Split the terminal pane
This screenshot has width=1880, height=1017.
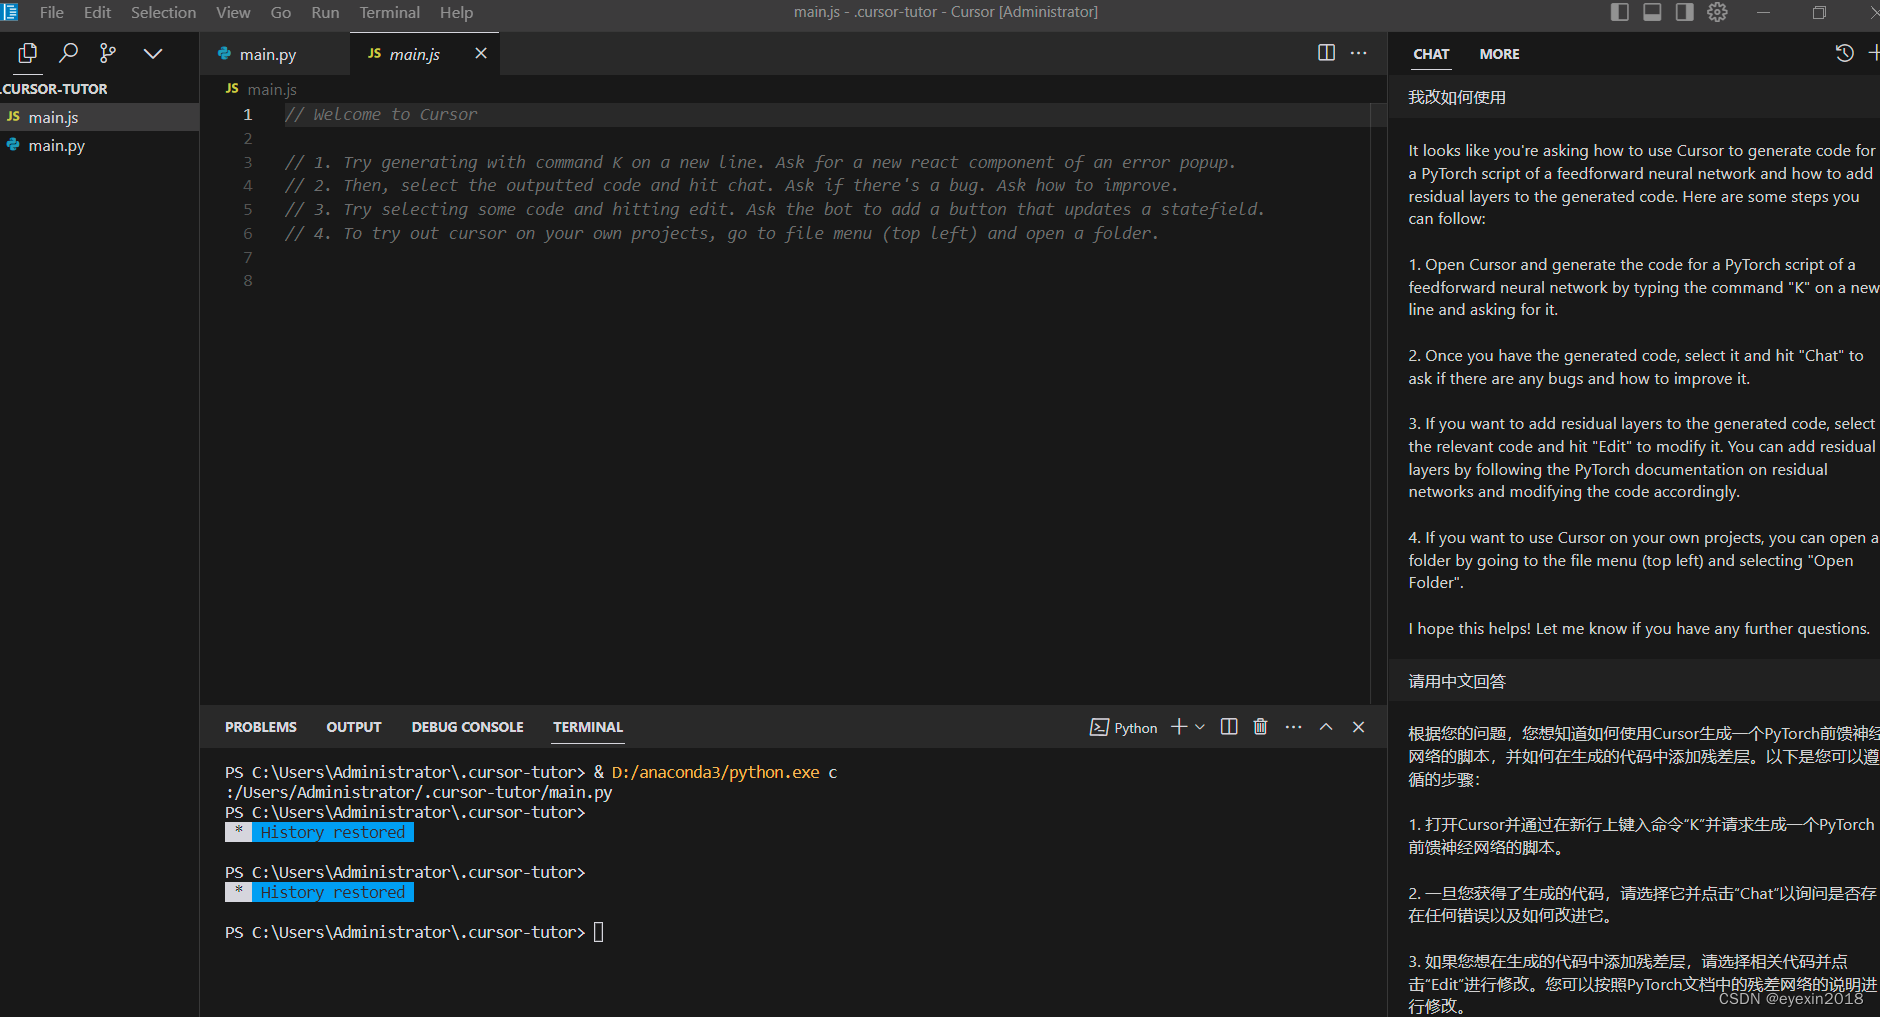(1229, 727)
